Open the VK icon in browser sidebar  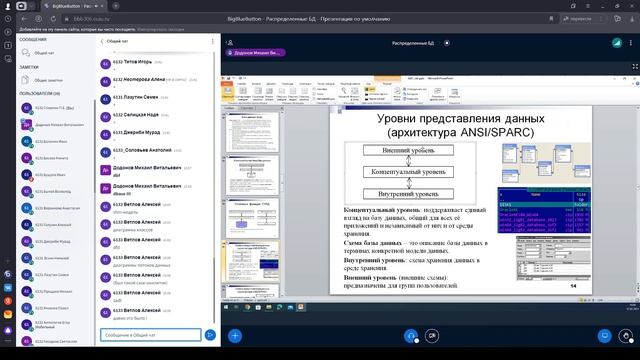coord(8,288)
